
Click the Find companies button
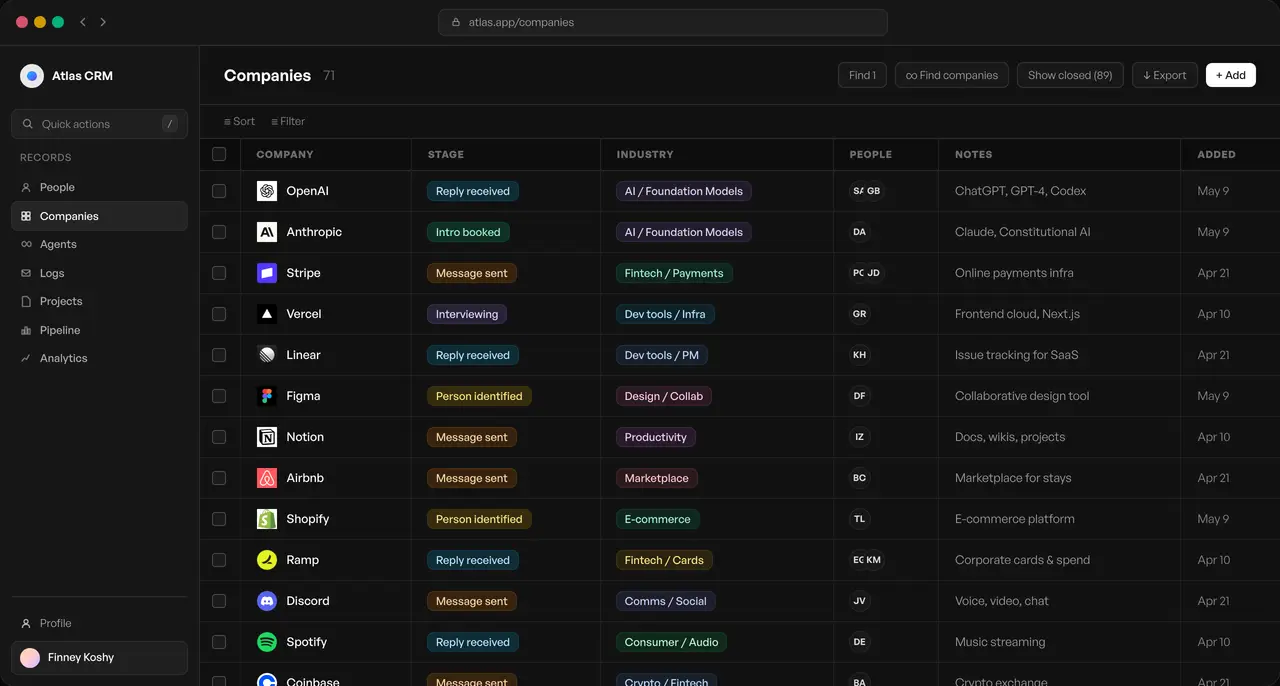coord(952,75)
